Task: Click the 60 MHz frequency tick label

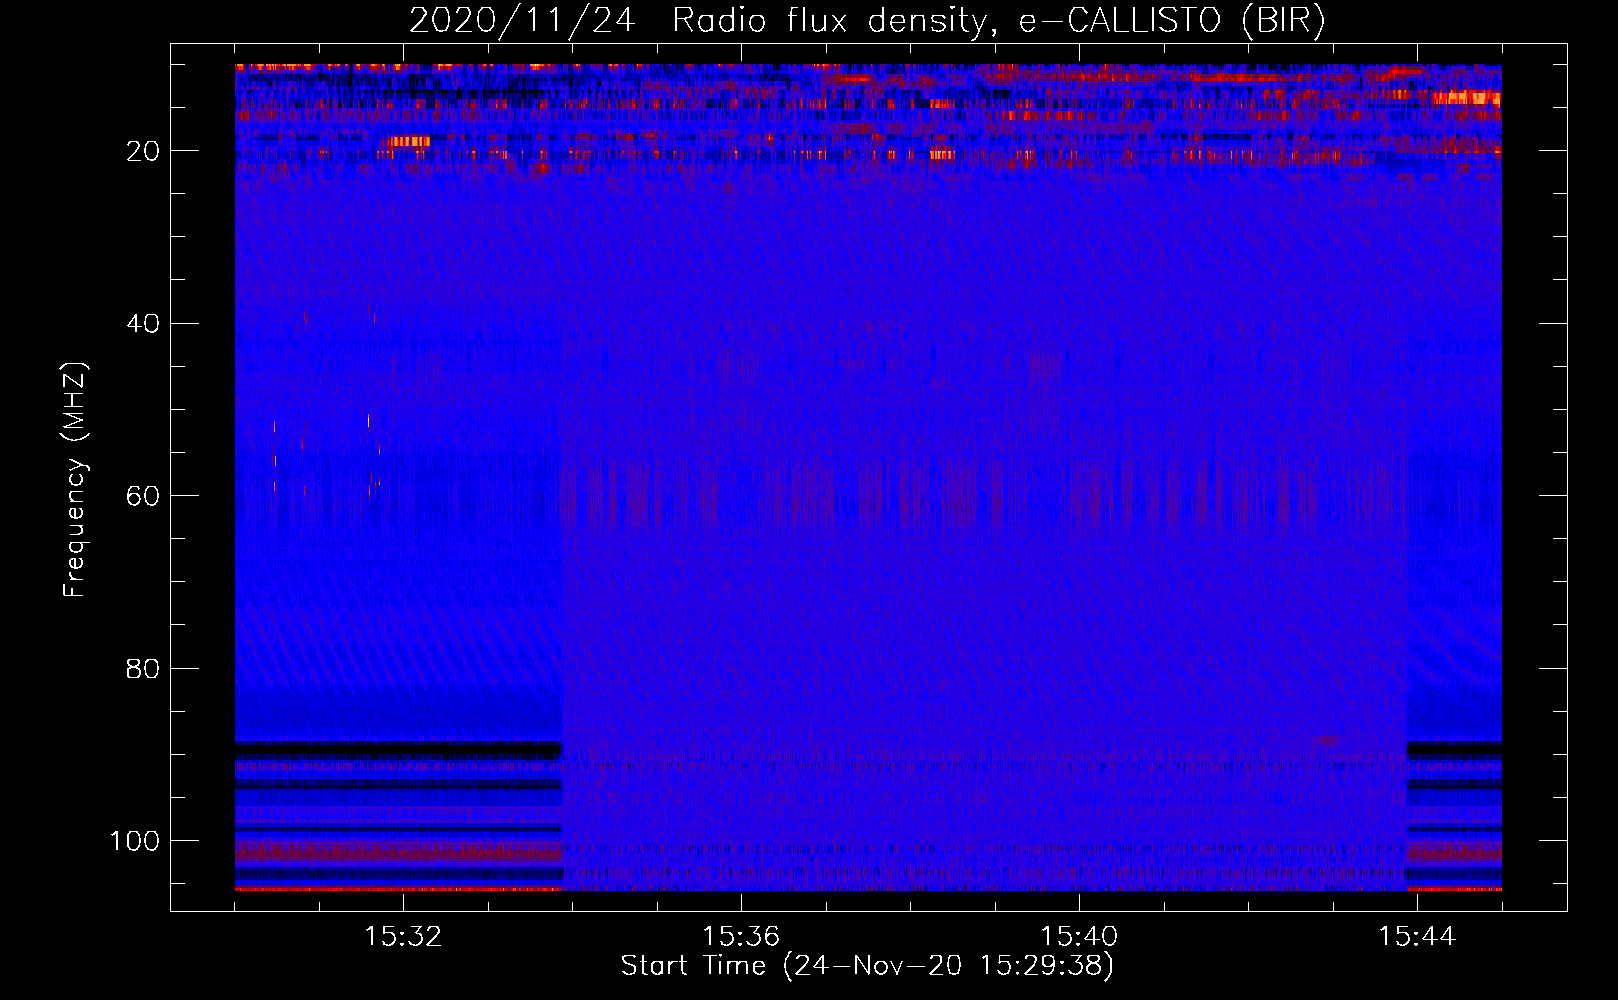Action: coord(143,496)
